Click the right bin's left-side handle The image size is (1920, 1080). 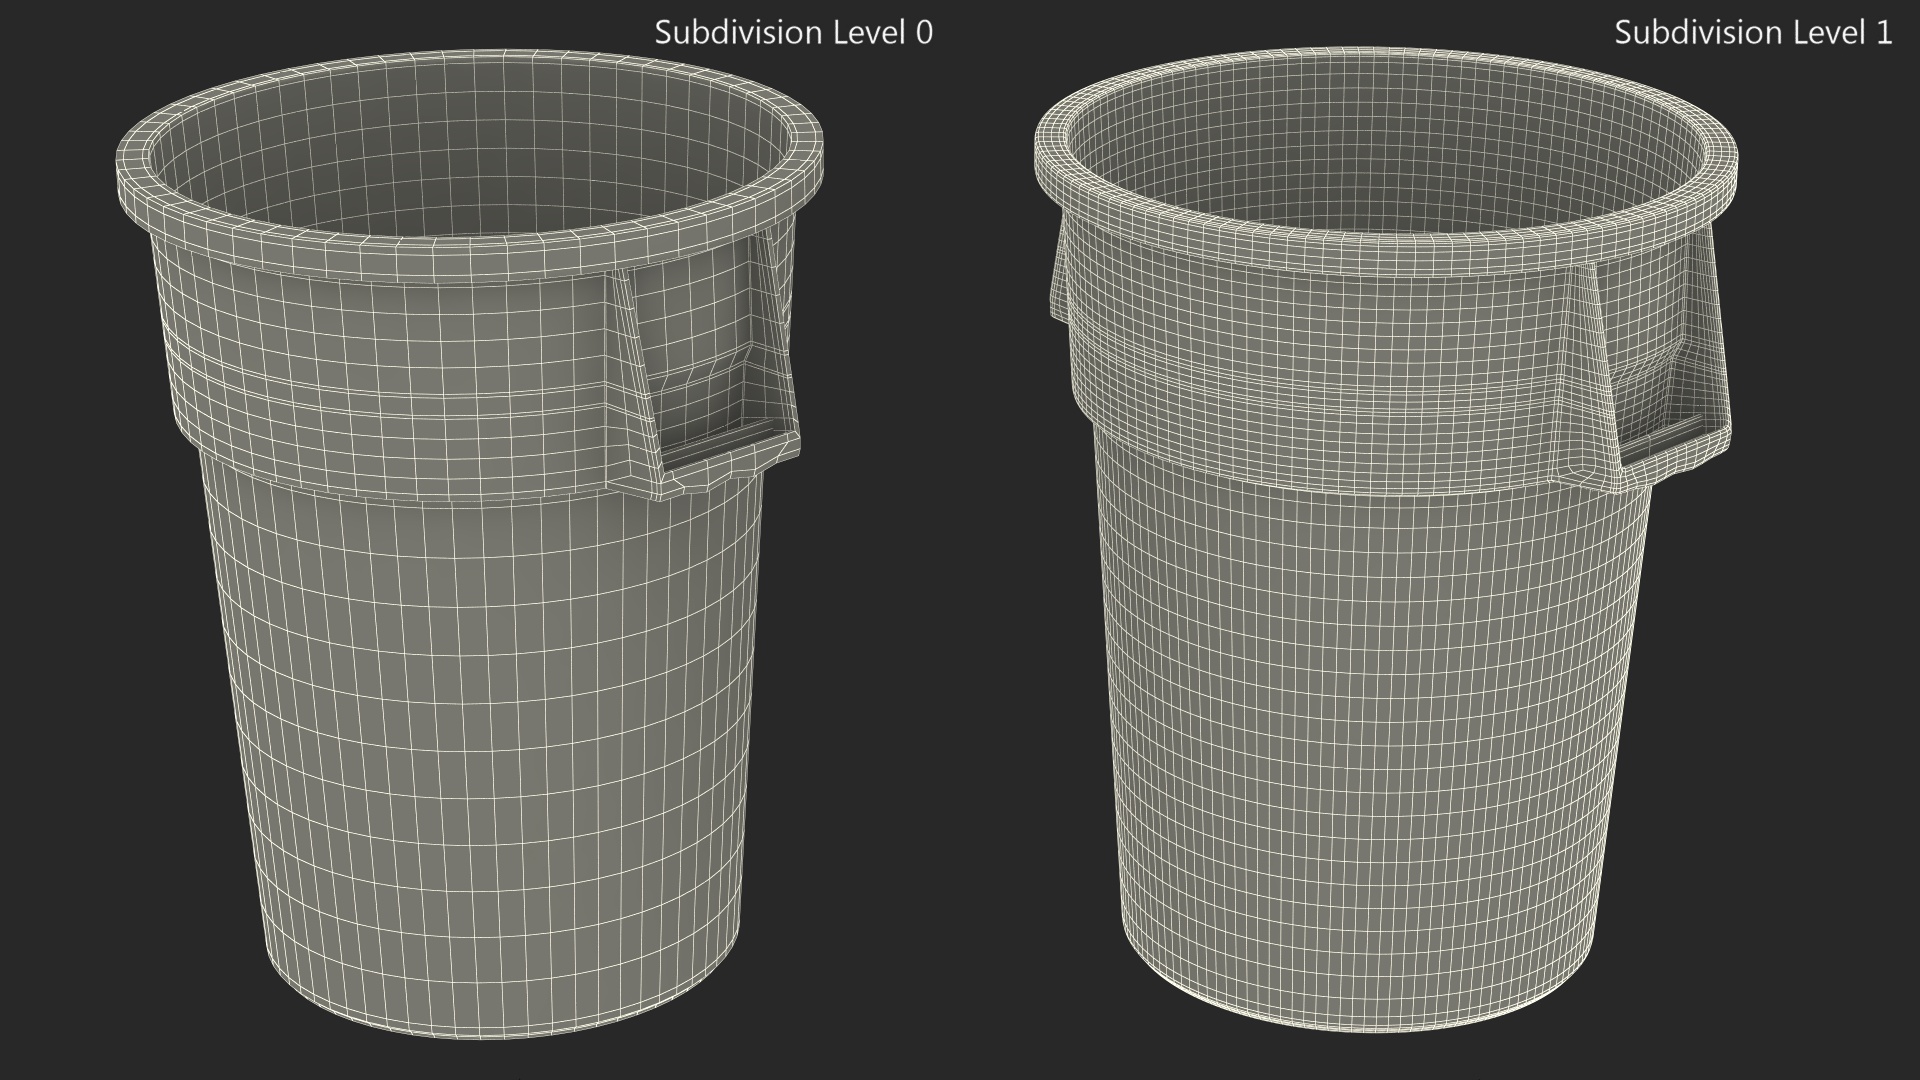pos(1060,285)
